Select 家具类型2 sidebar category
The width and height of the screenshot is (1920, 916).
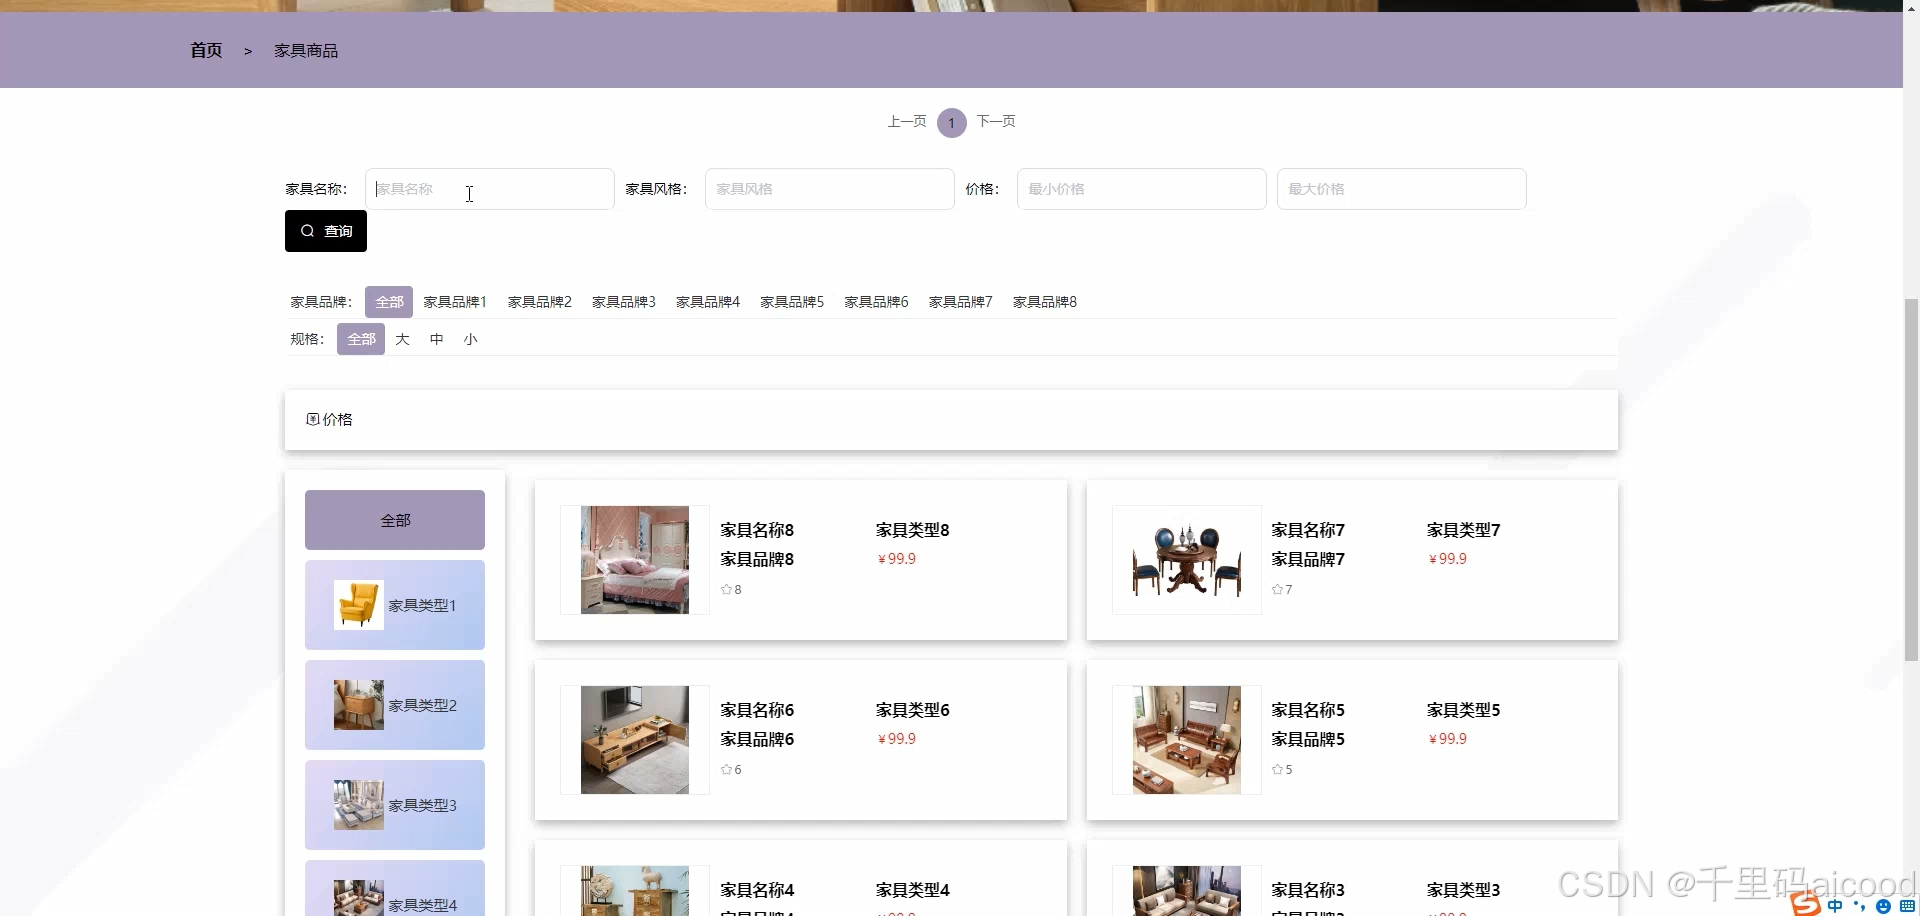[395, 705]
